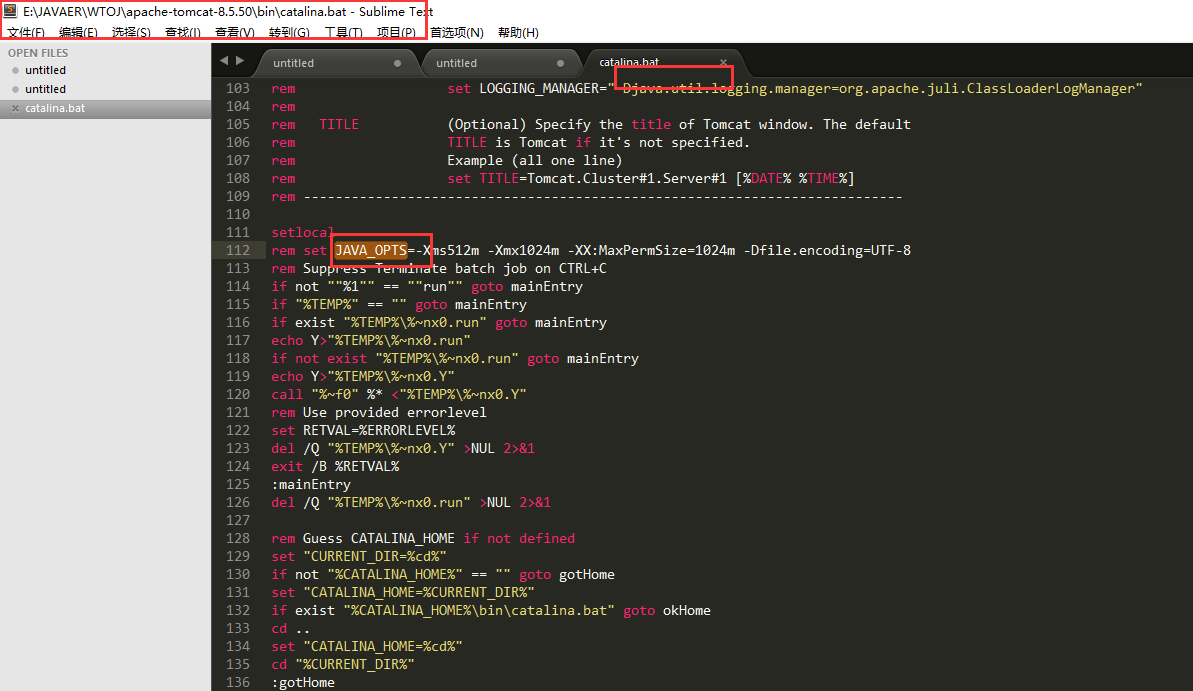Click line number 136 in the gutter
Screen dimensions: 1193x691
tap(238, 682)
